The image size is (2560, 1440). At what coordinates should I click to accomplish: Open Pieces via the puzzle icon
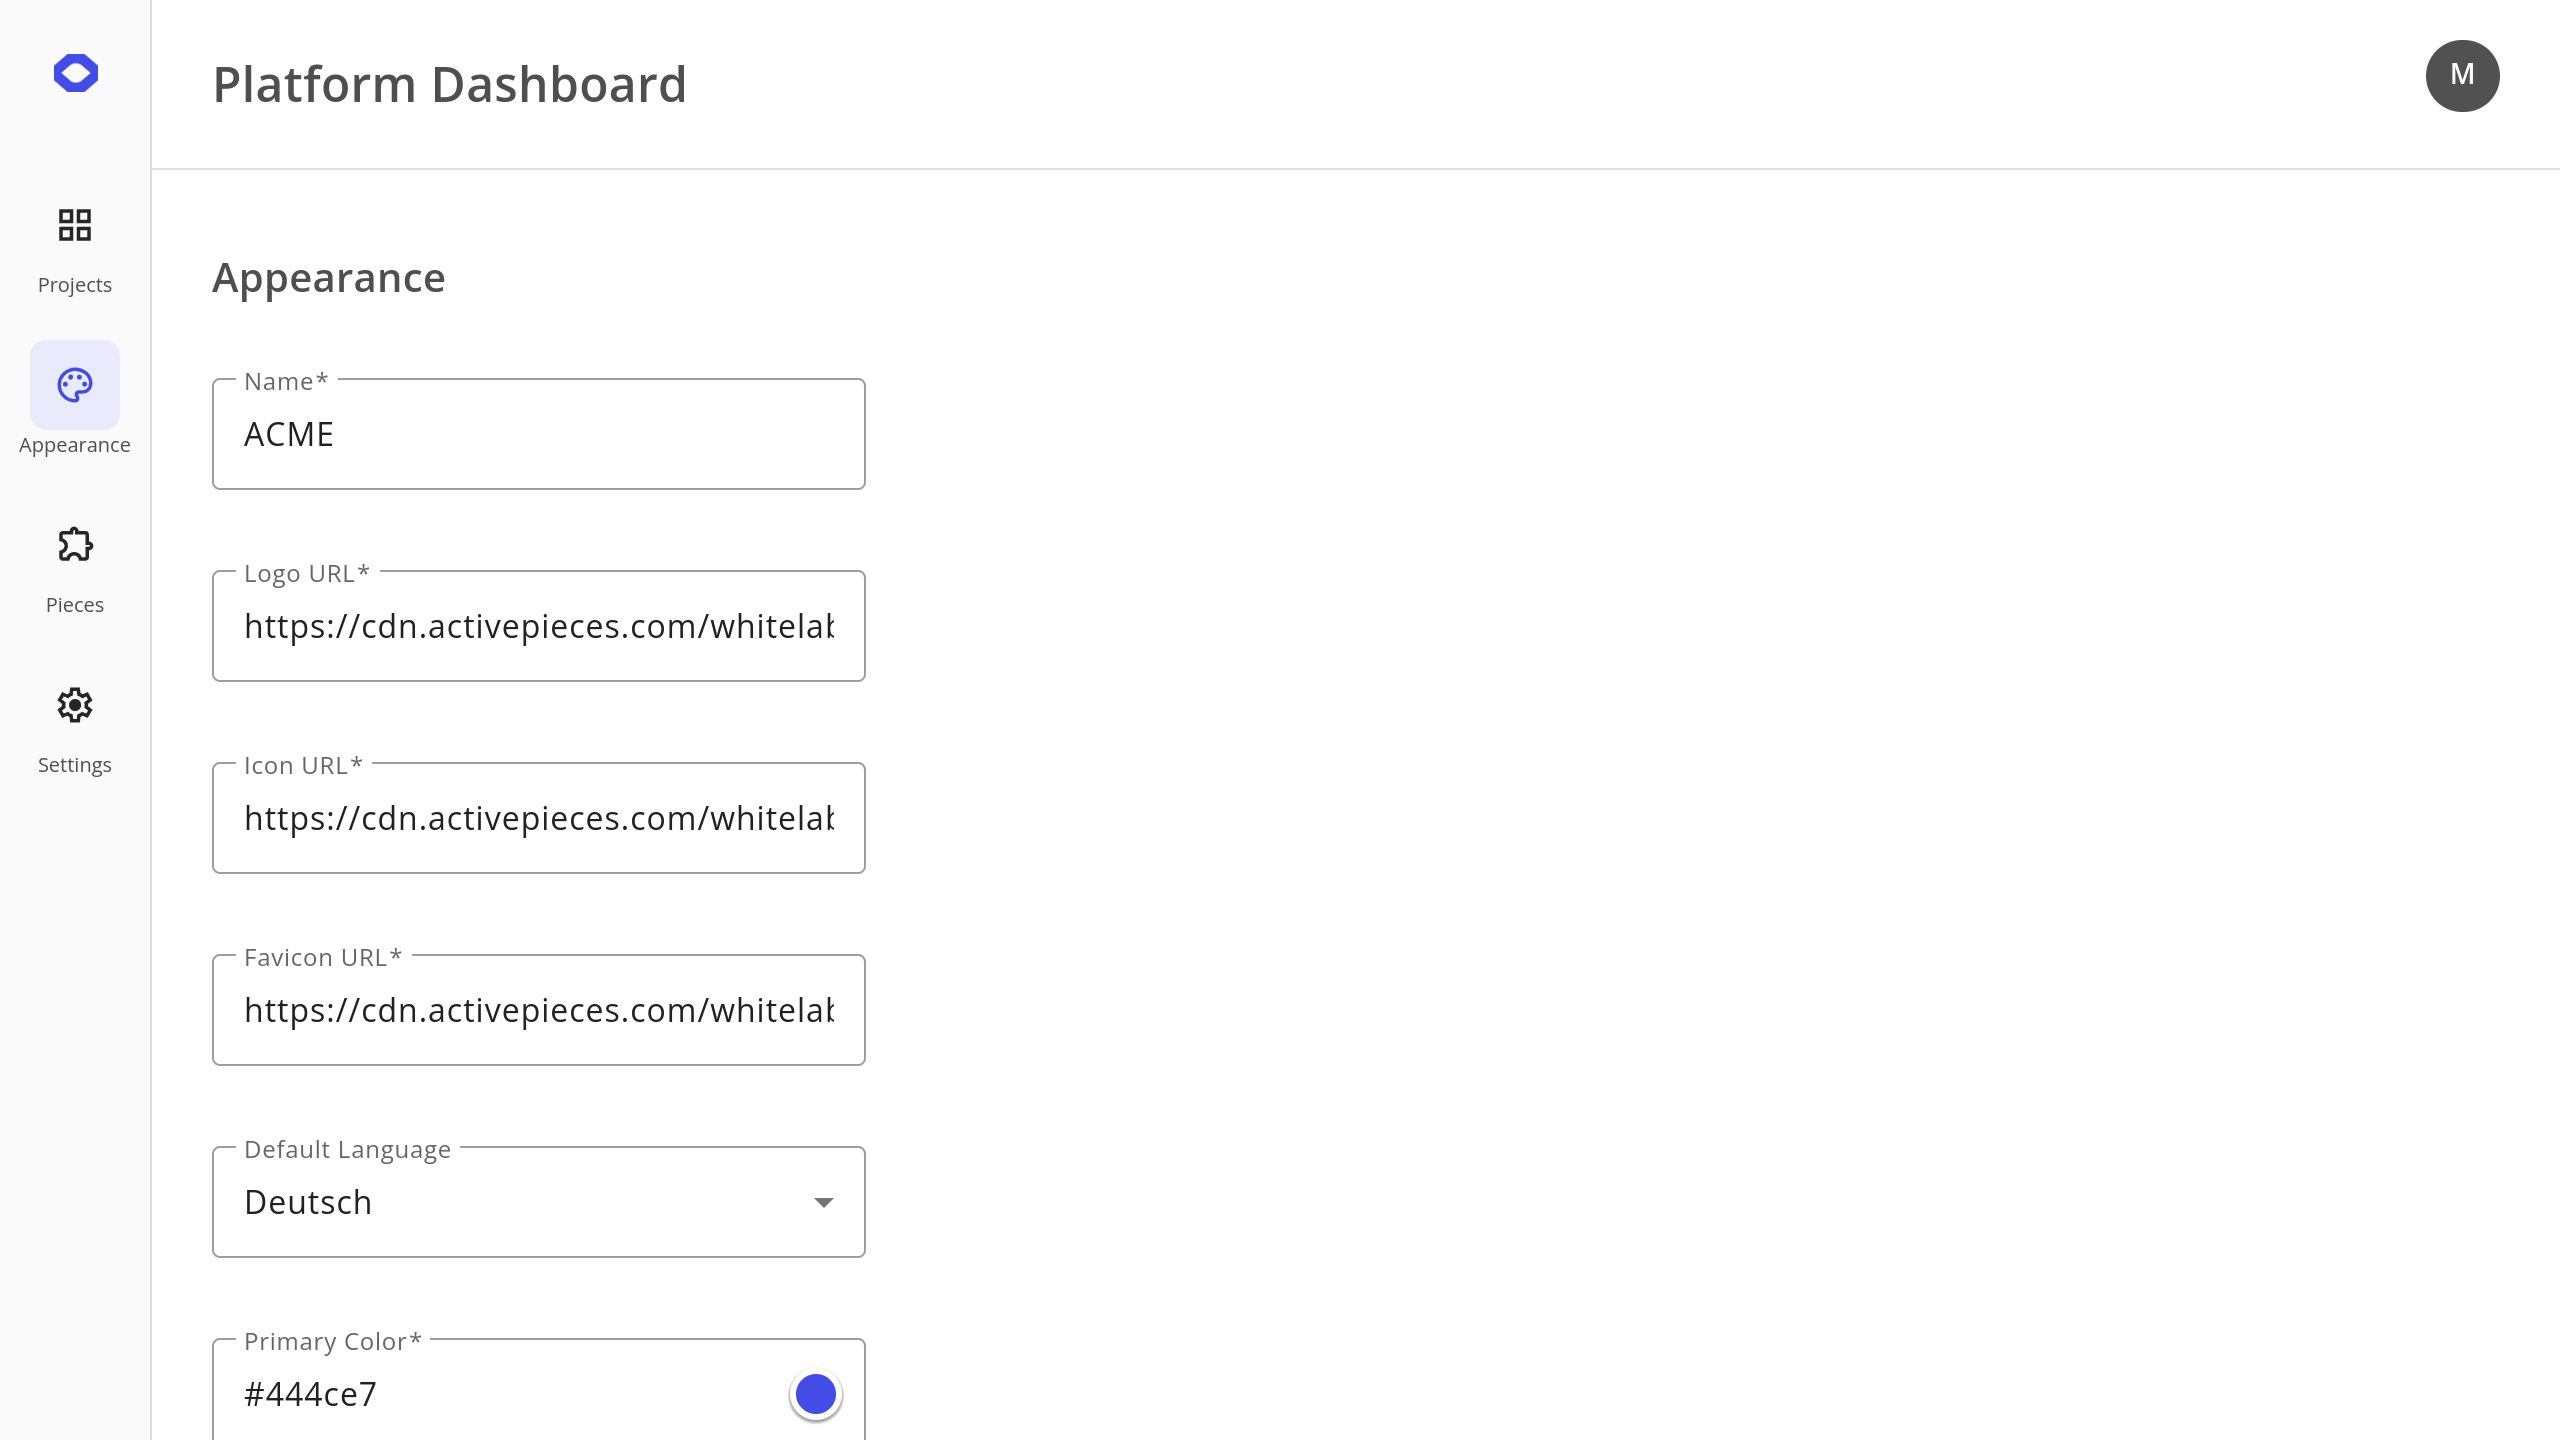tap(75, 545)
